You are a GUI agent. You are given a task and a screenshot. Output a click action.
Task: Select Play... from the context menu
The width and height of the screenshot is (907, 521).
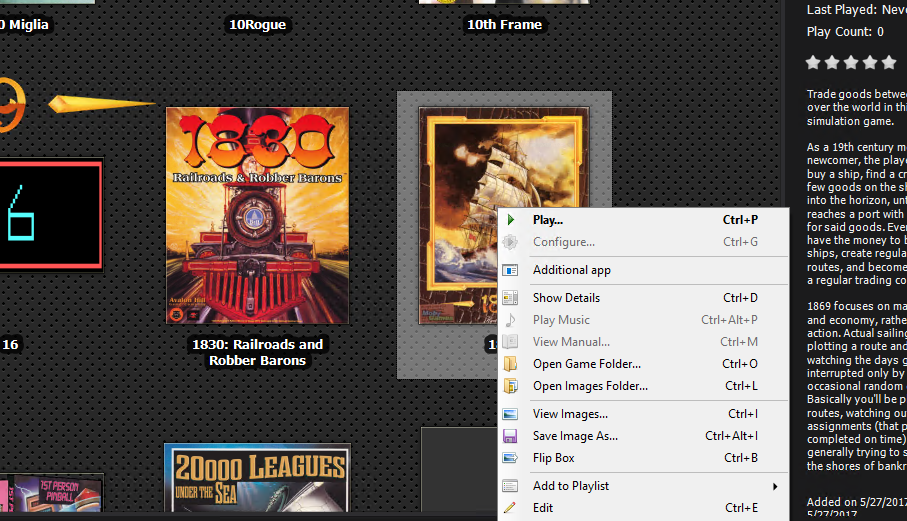pos(643,220)
